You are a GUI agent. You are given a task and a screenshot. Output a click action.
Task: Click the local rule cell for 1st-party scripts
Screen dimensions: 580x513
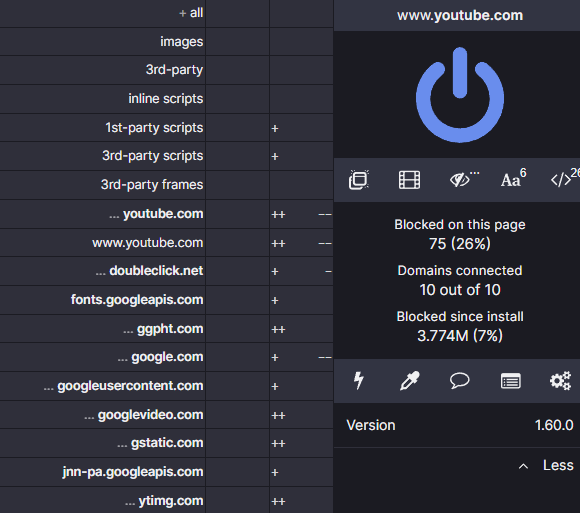point(301,128)
